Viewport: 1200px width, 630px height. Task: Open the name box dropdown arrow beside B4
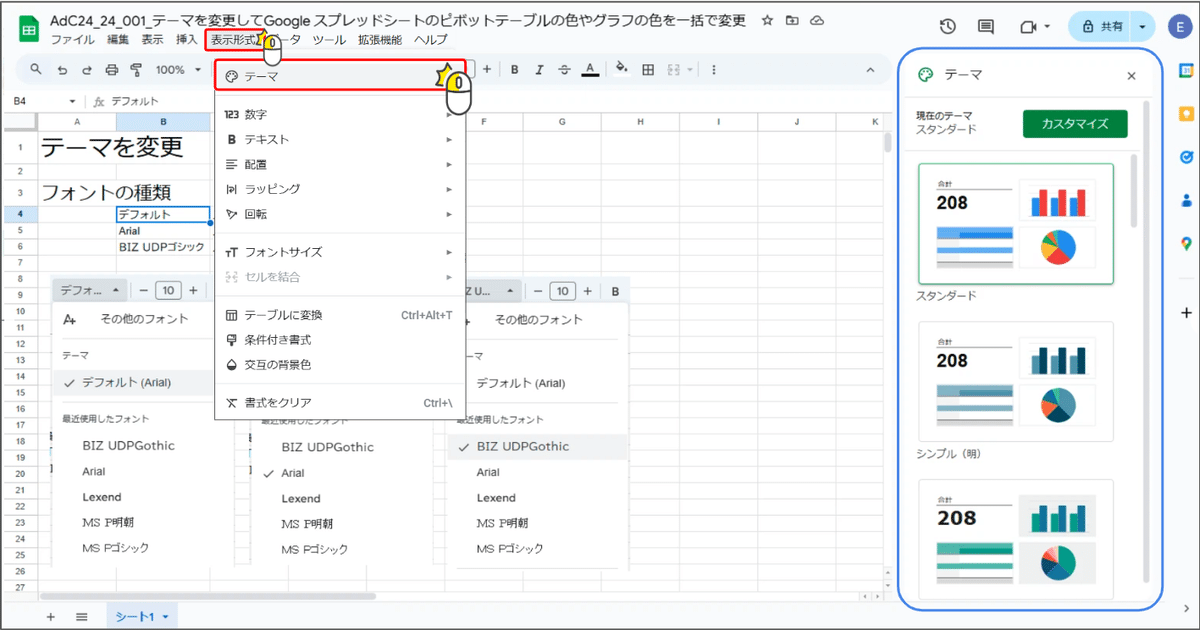click(72, 101)
